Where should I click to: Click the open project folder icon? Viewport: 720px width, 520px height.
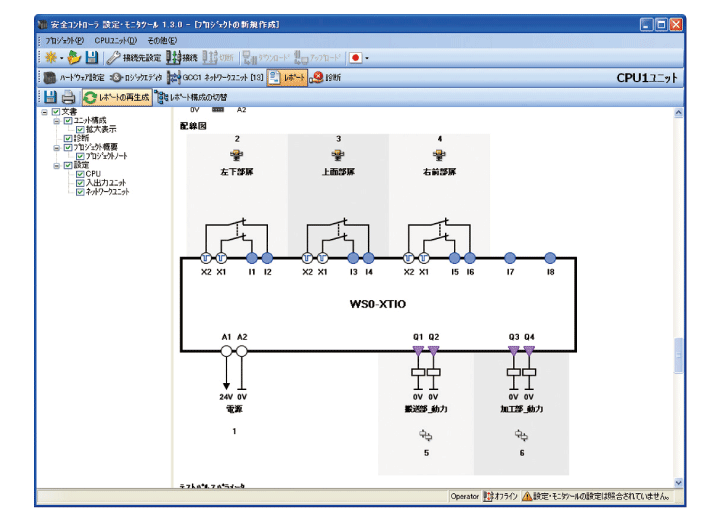(x=73, y=58)
